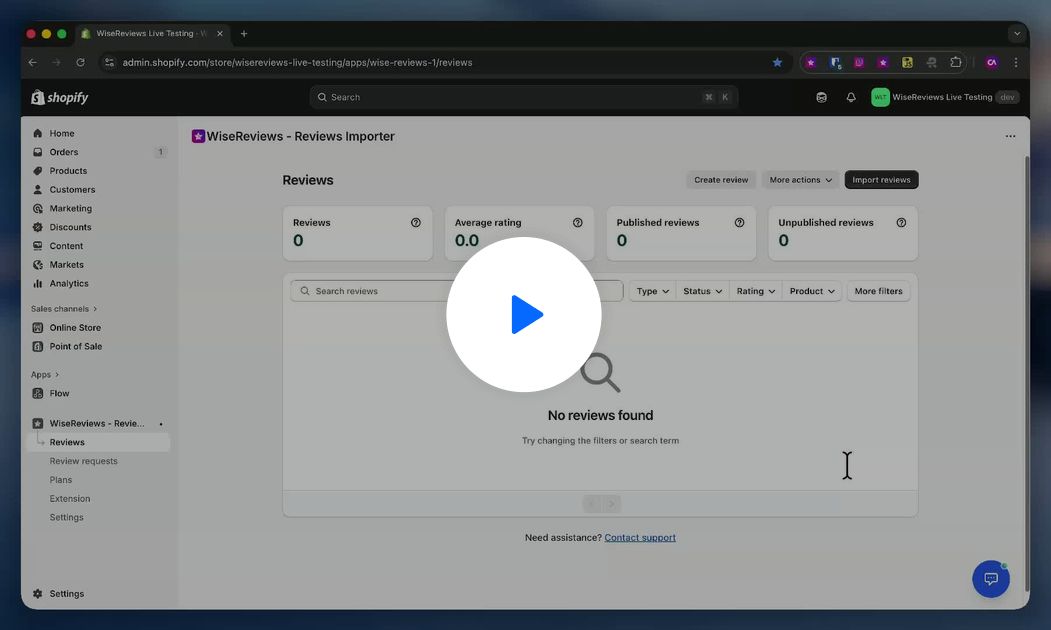Open the Product filter dropdown
This screenshot has width=1051, height=630.
pos(812,291)
